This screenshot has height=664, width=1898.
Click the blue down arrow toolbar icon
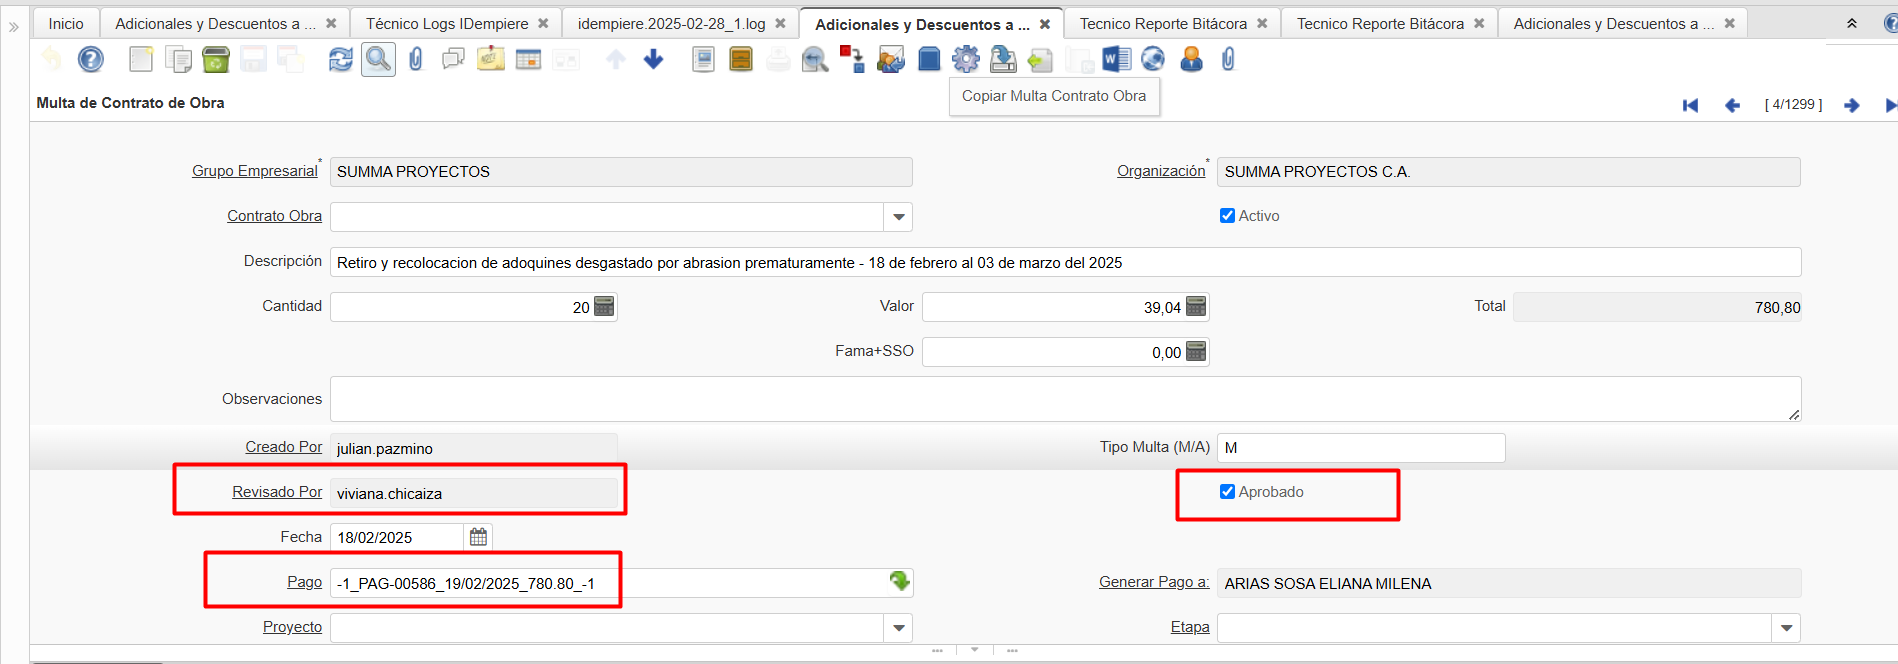pos(653,60)
